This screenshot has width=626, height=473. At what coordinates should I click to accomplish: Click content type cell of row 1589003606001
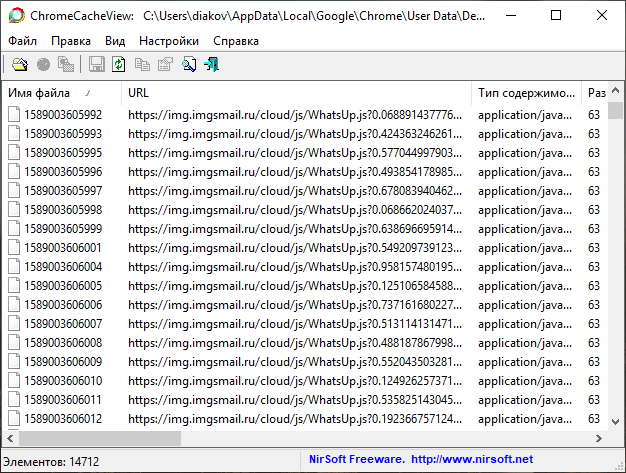525,248
